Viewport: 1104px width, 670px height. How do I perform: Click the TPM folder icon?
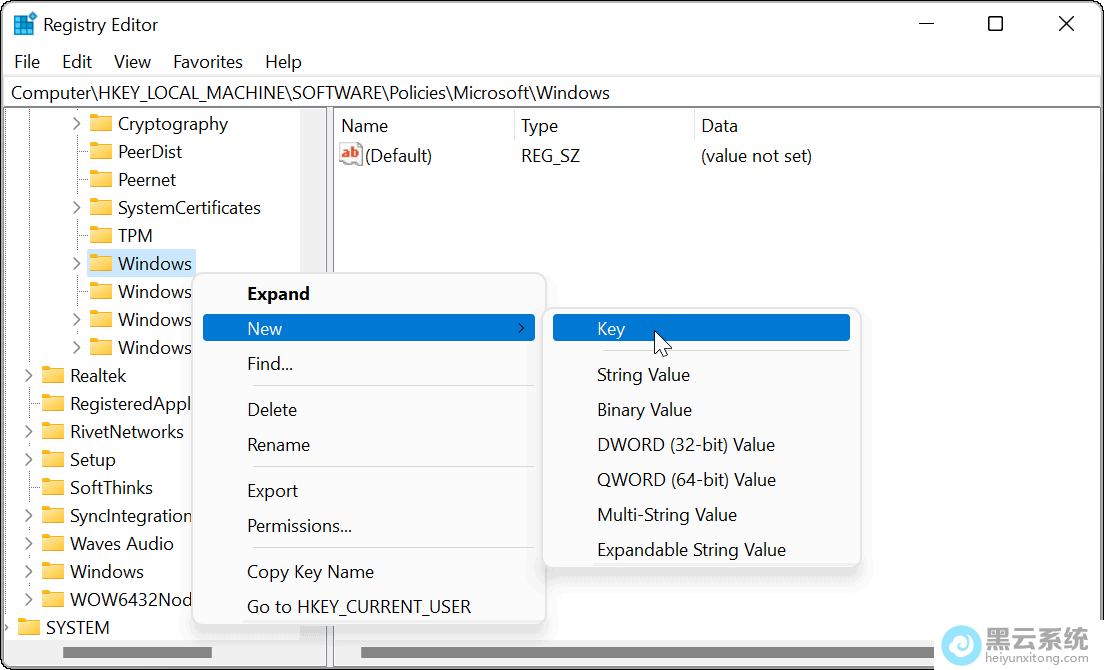tap(100, 236)
